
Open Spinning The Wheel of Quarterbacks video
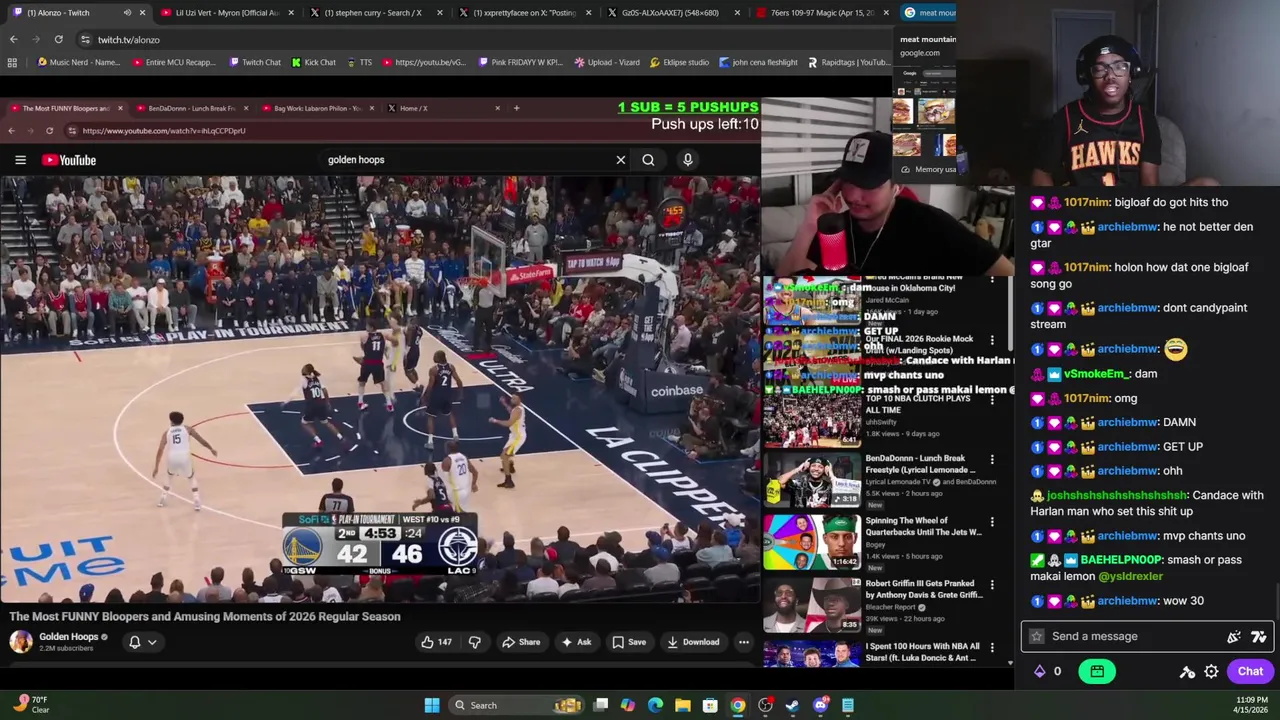click(x=812, y=544)
